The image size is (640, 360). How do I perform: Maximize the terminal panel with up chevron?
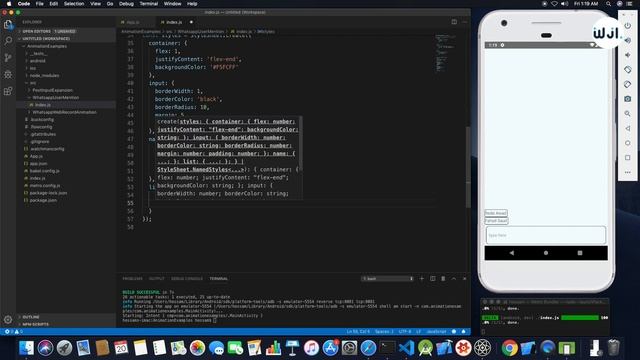[x=454, y=279]
